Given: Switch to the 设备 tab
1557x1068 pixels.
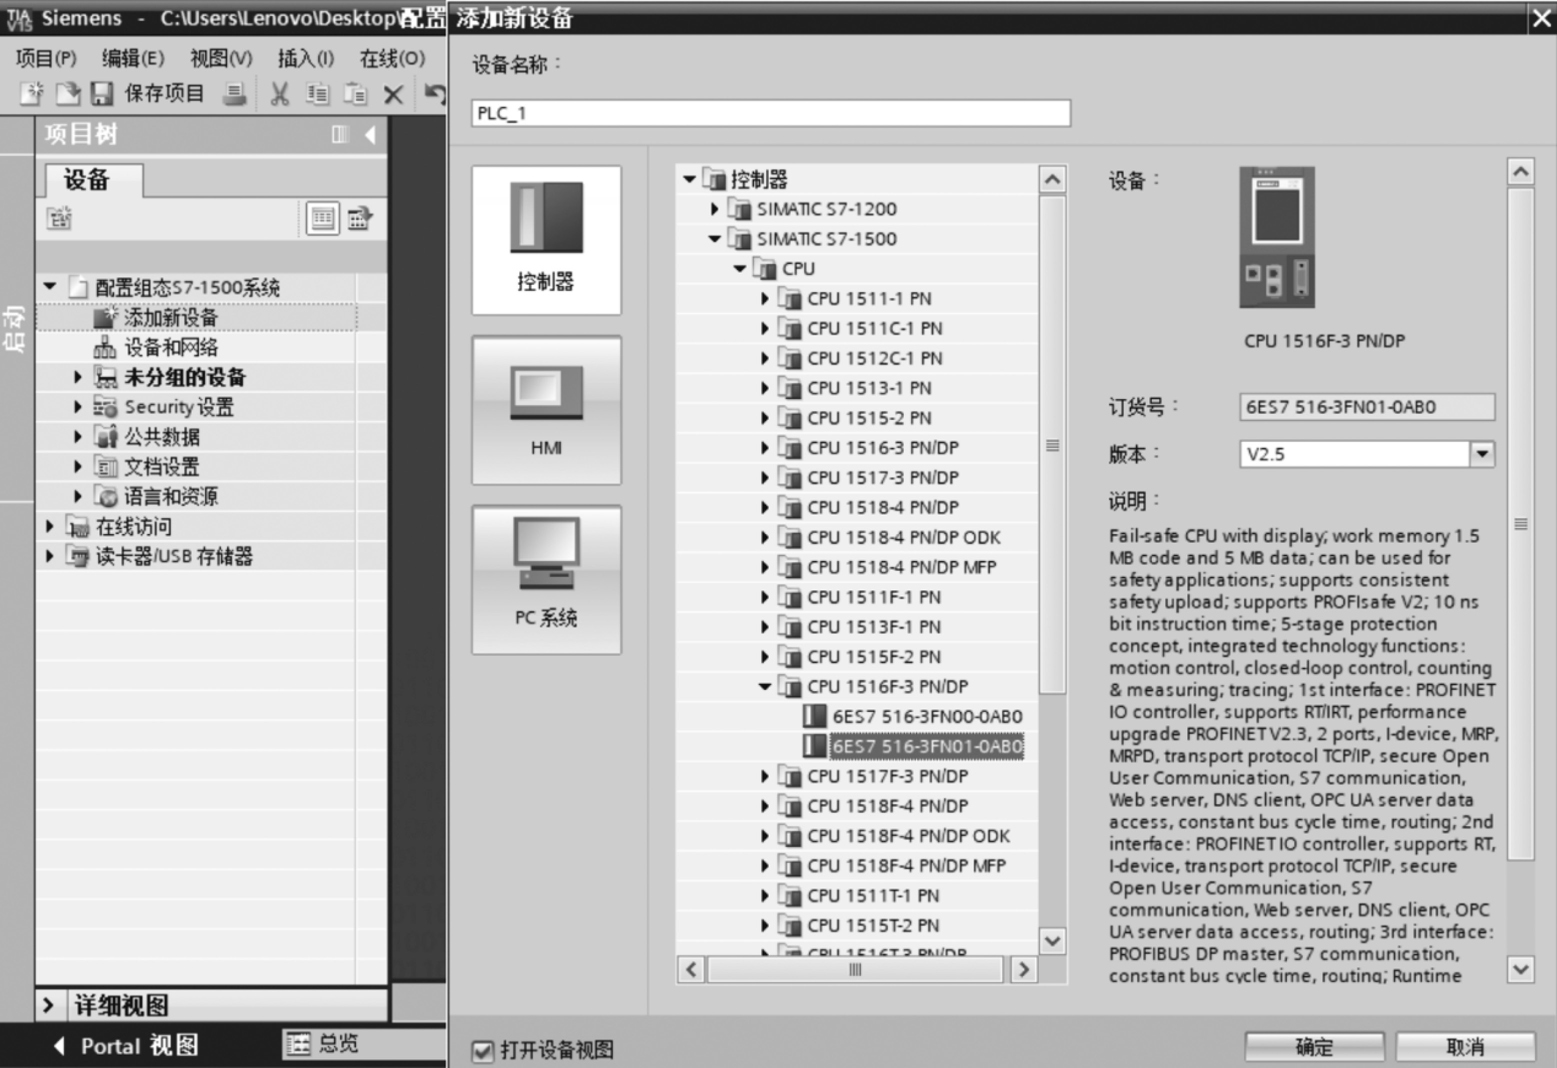Looking at the screenshot, I should (93, 180).
